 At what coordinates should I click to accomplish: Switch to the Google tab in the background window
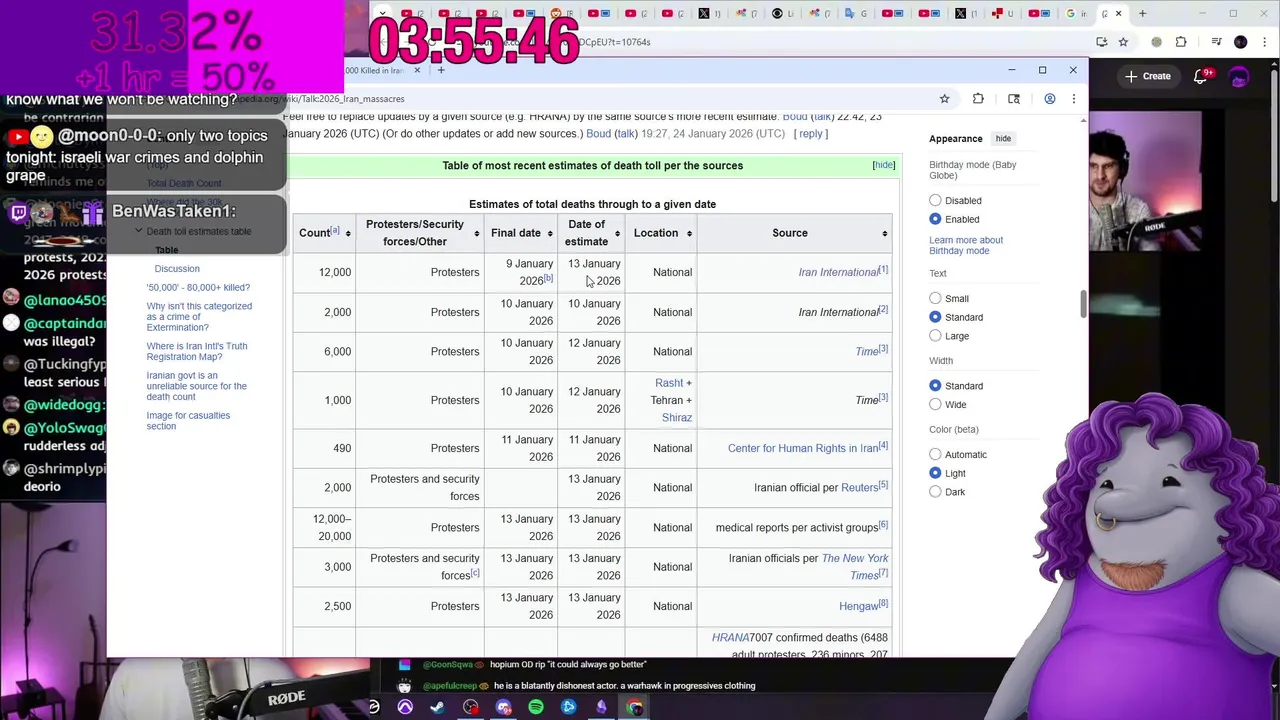pos(1075,13)
